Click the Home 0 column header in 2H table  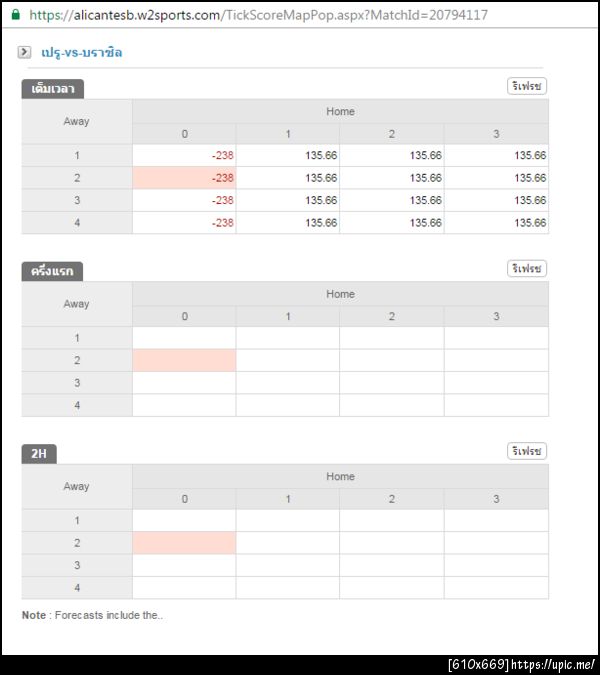pos(184,499)
